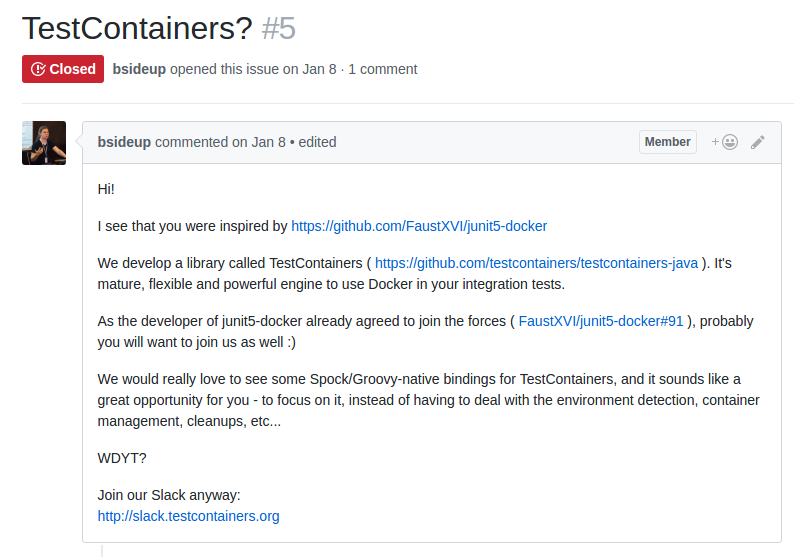This screenshot has height=557, width=794.
Task: Select the issue title 'TestContainers?'
Action: tap(137, 28)
